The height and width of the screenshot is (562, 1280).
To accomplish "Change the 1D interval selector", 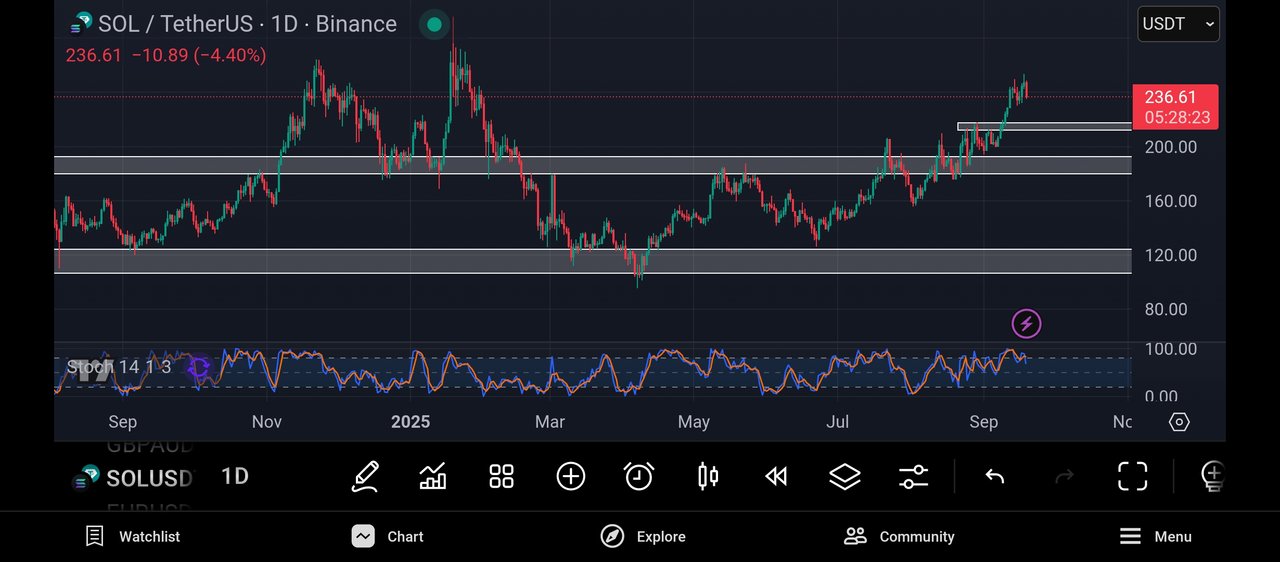I will [x=234, y=476].
